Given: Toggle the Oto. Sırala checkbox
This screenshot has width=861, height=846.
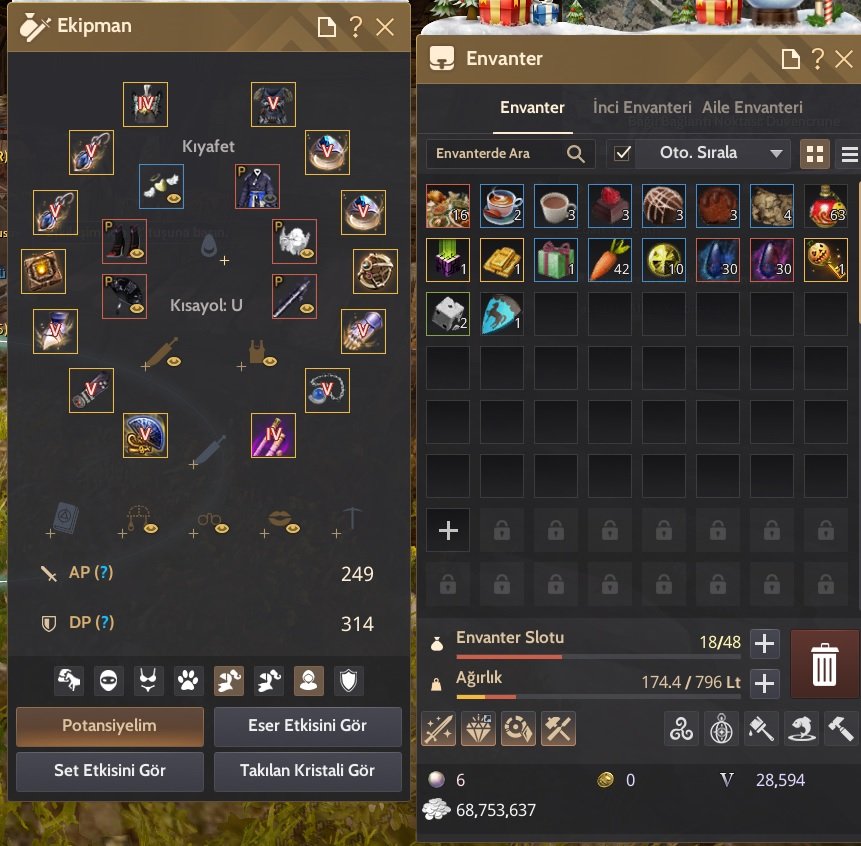Looking at the screenshot, I should point(622,153).
